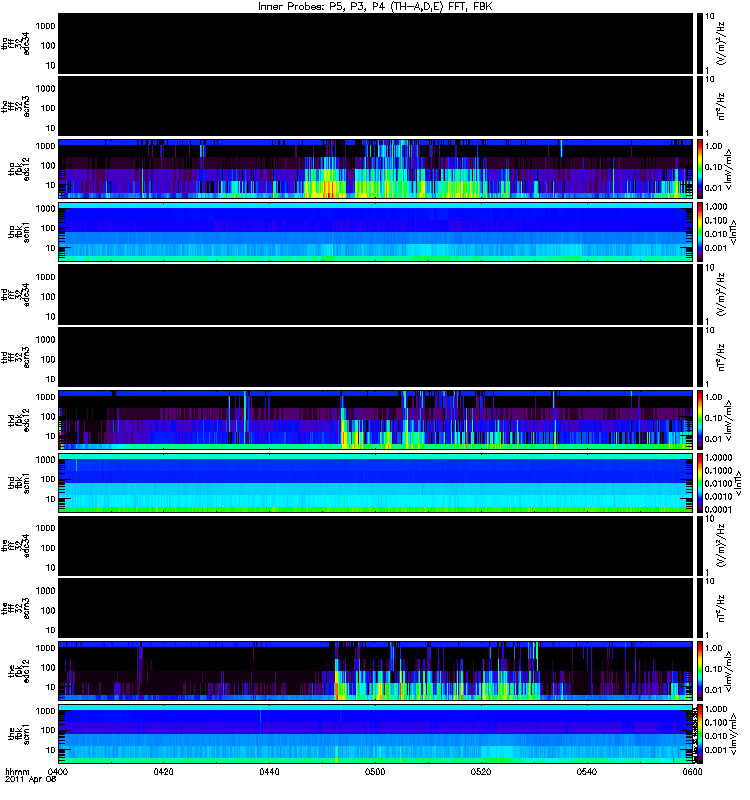The width and height of the screenshot is (750, 800).
Task: Click the 'the fbk edc12' y-axis label
Action: (x=19, y=671)
